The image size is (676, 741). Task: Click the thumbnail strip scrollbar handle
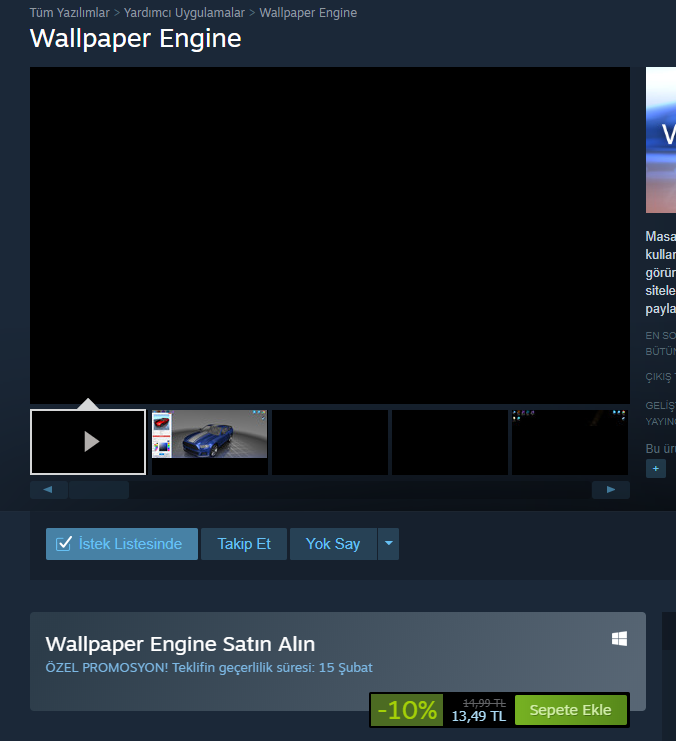pos(99,490)
